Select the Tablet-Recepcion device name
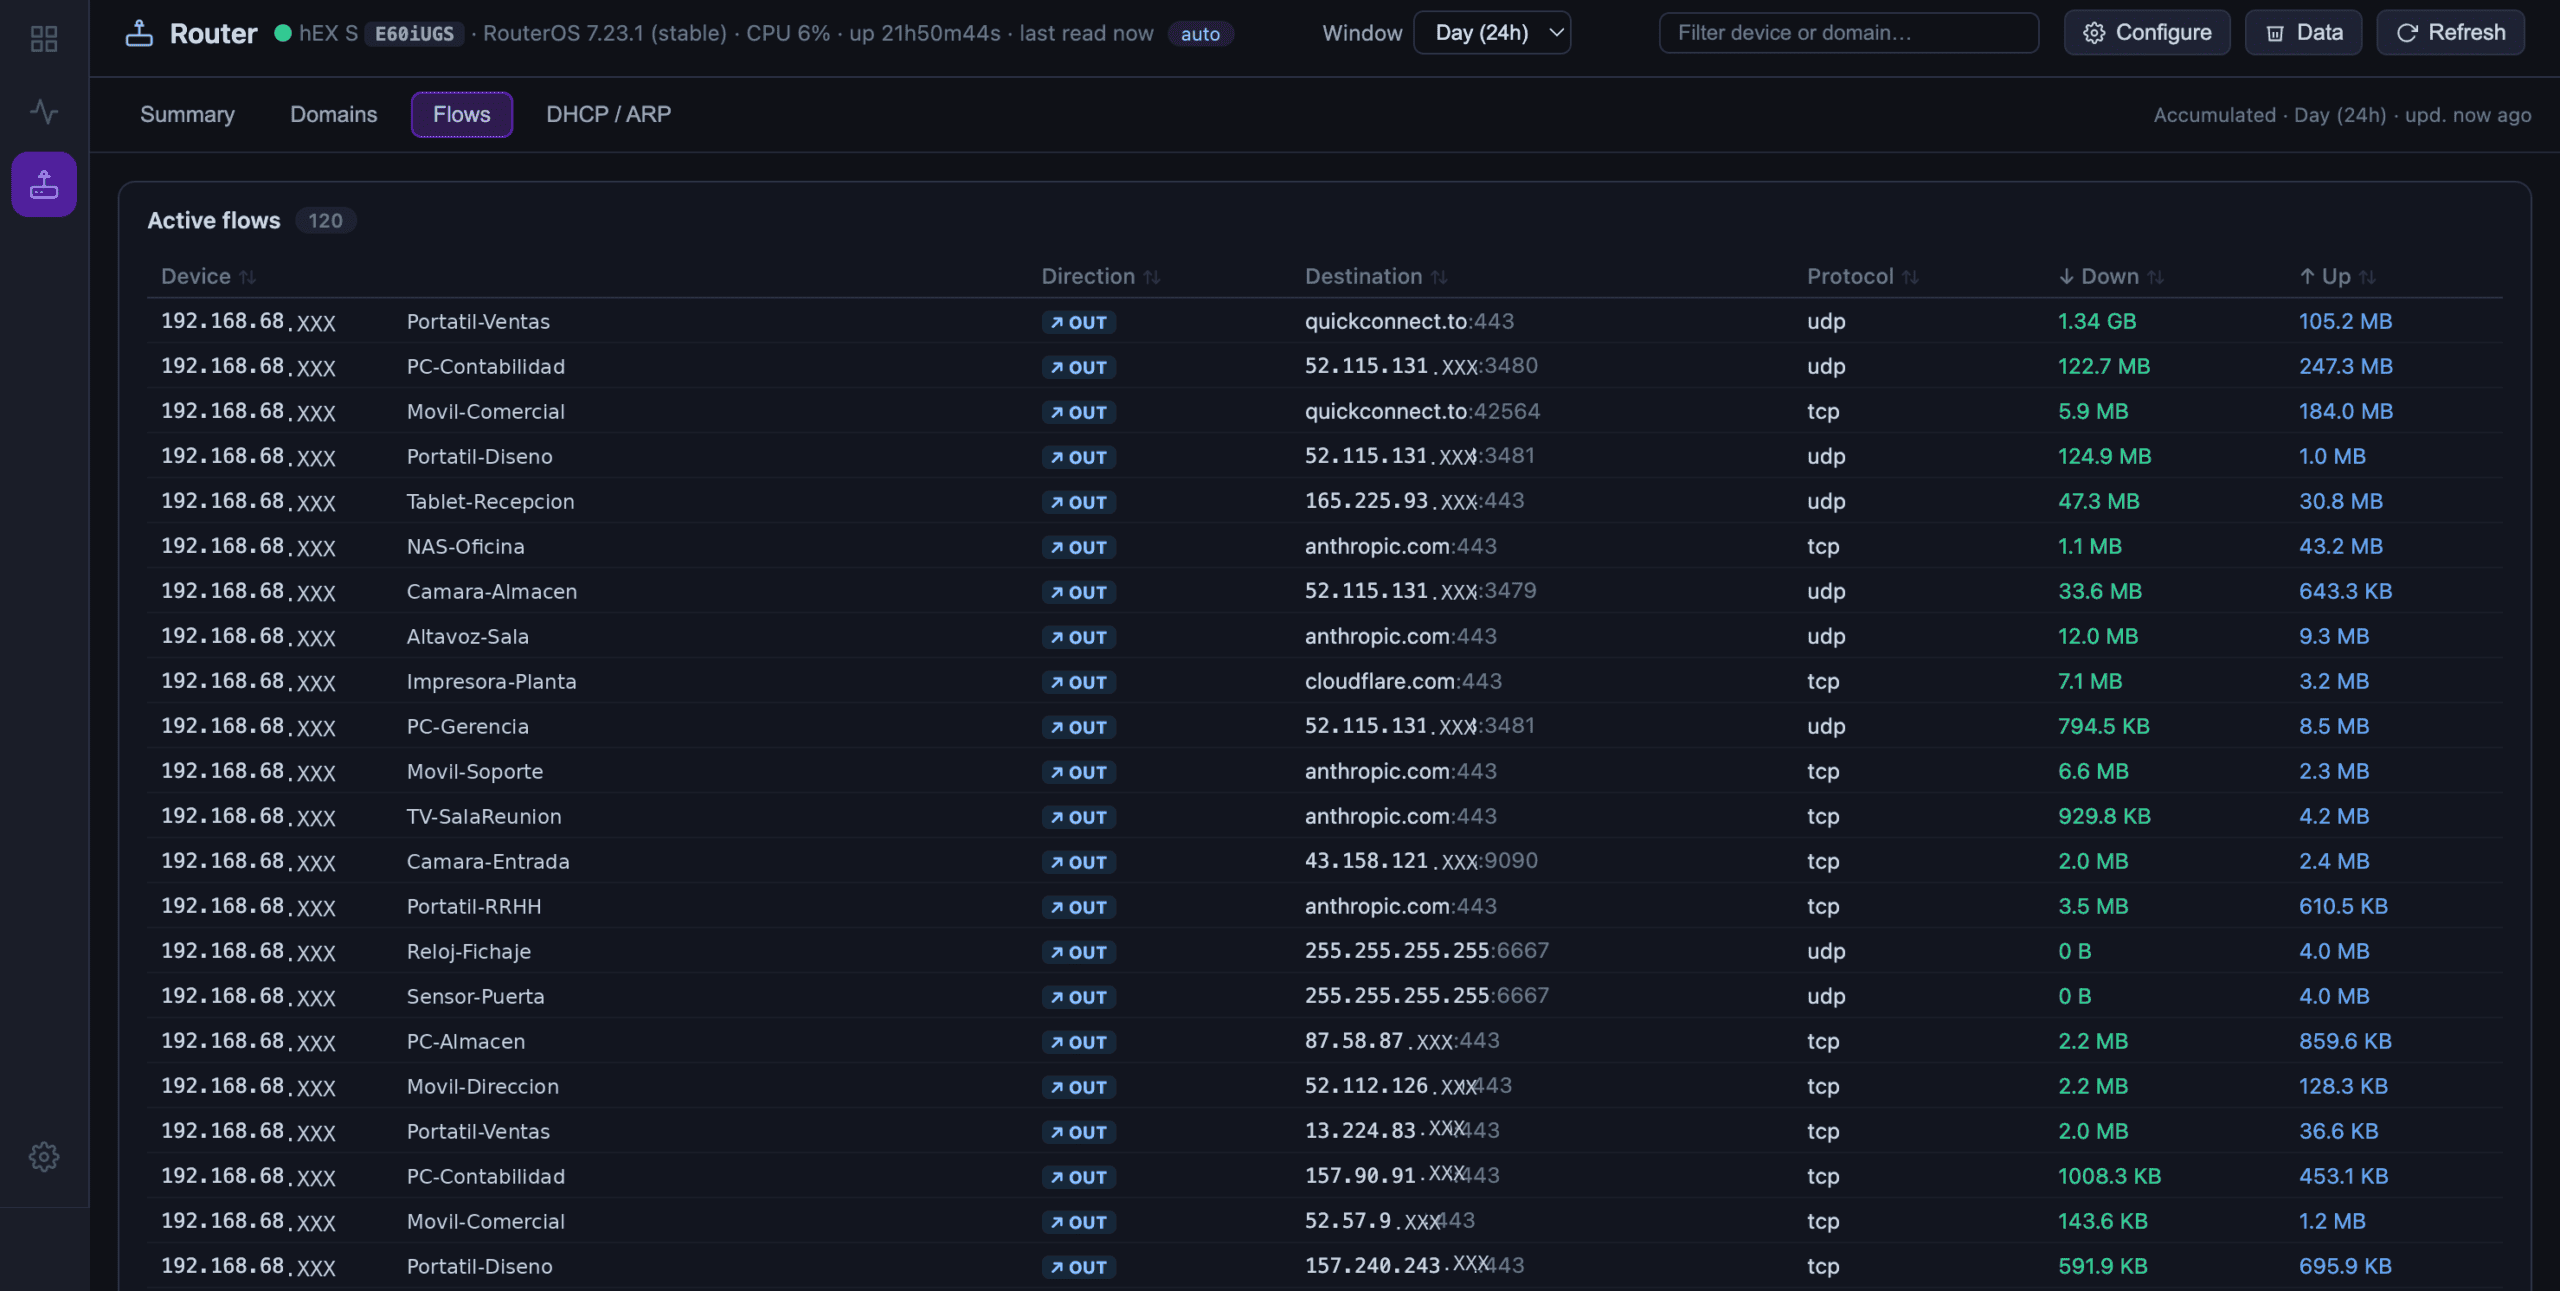Viewport: 2560px width, 1291px height. point(490,502)
